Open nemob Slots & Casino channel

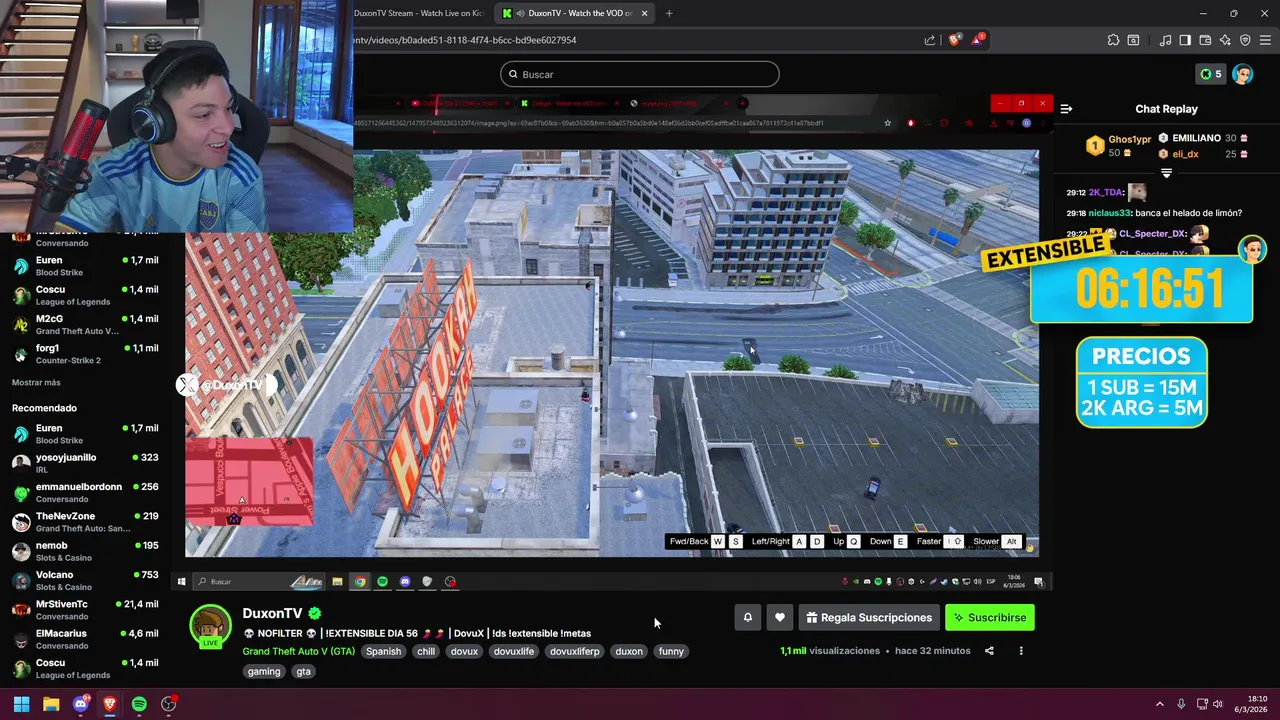tap(85, 551)
